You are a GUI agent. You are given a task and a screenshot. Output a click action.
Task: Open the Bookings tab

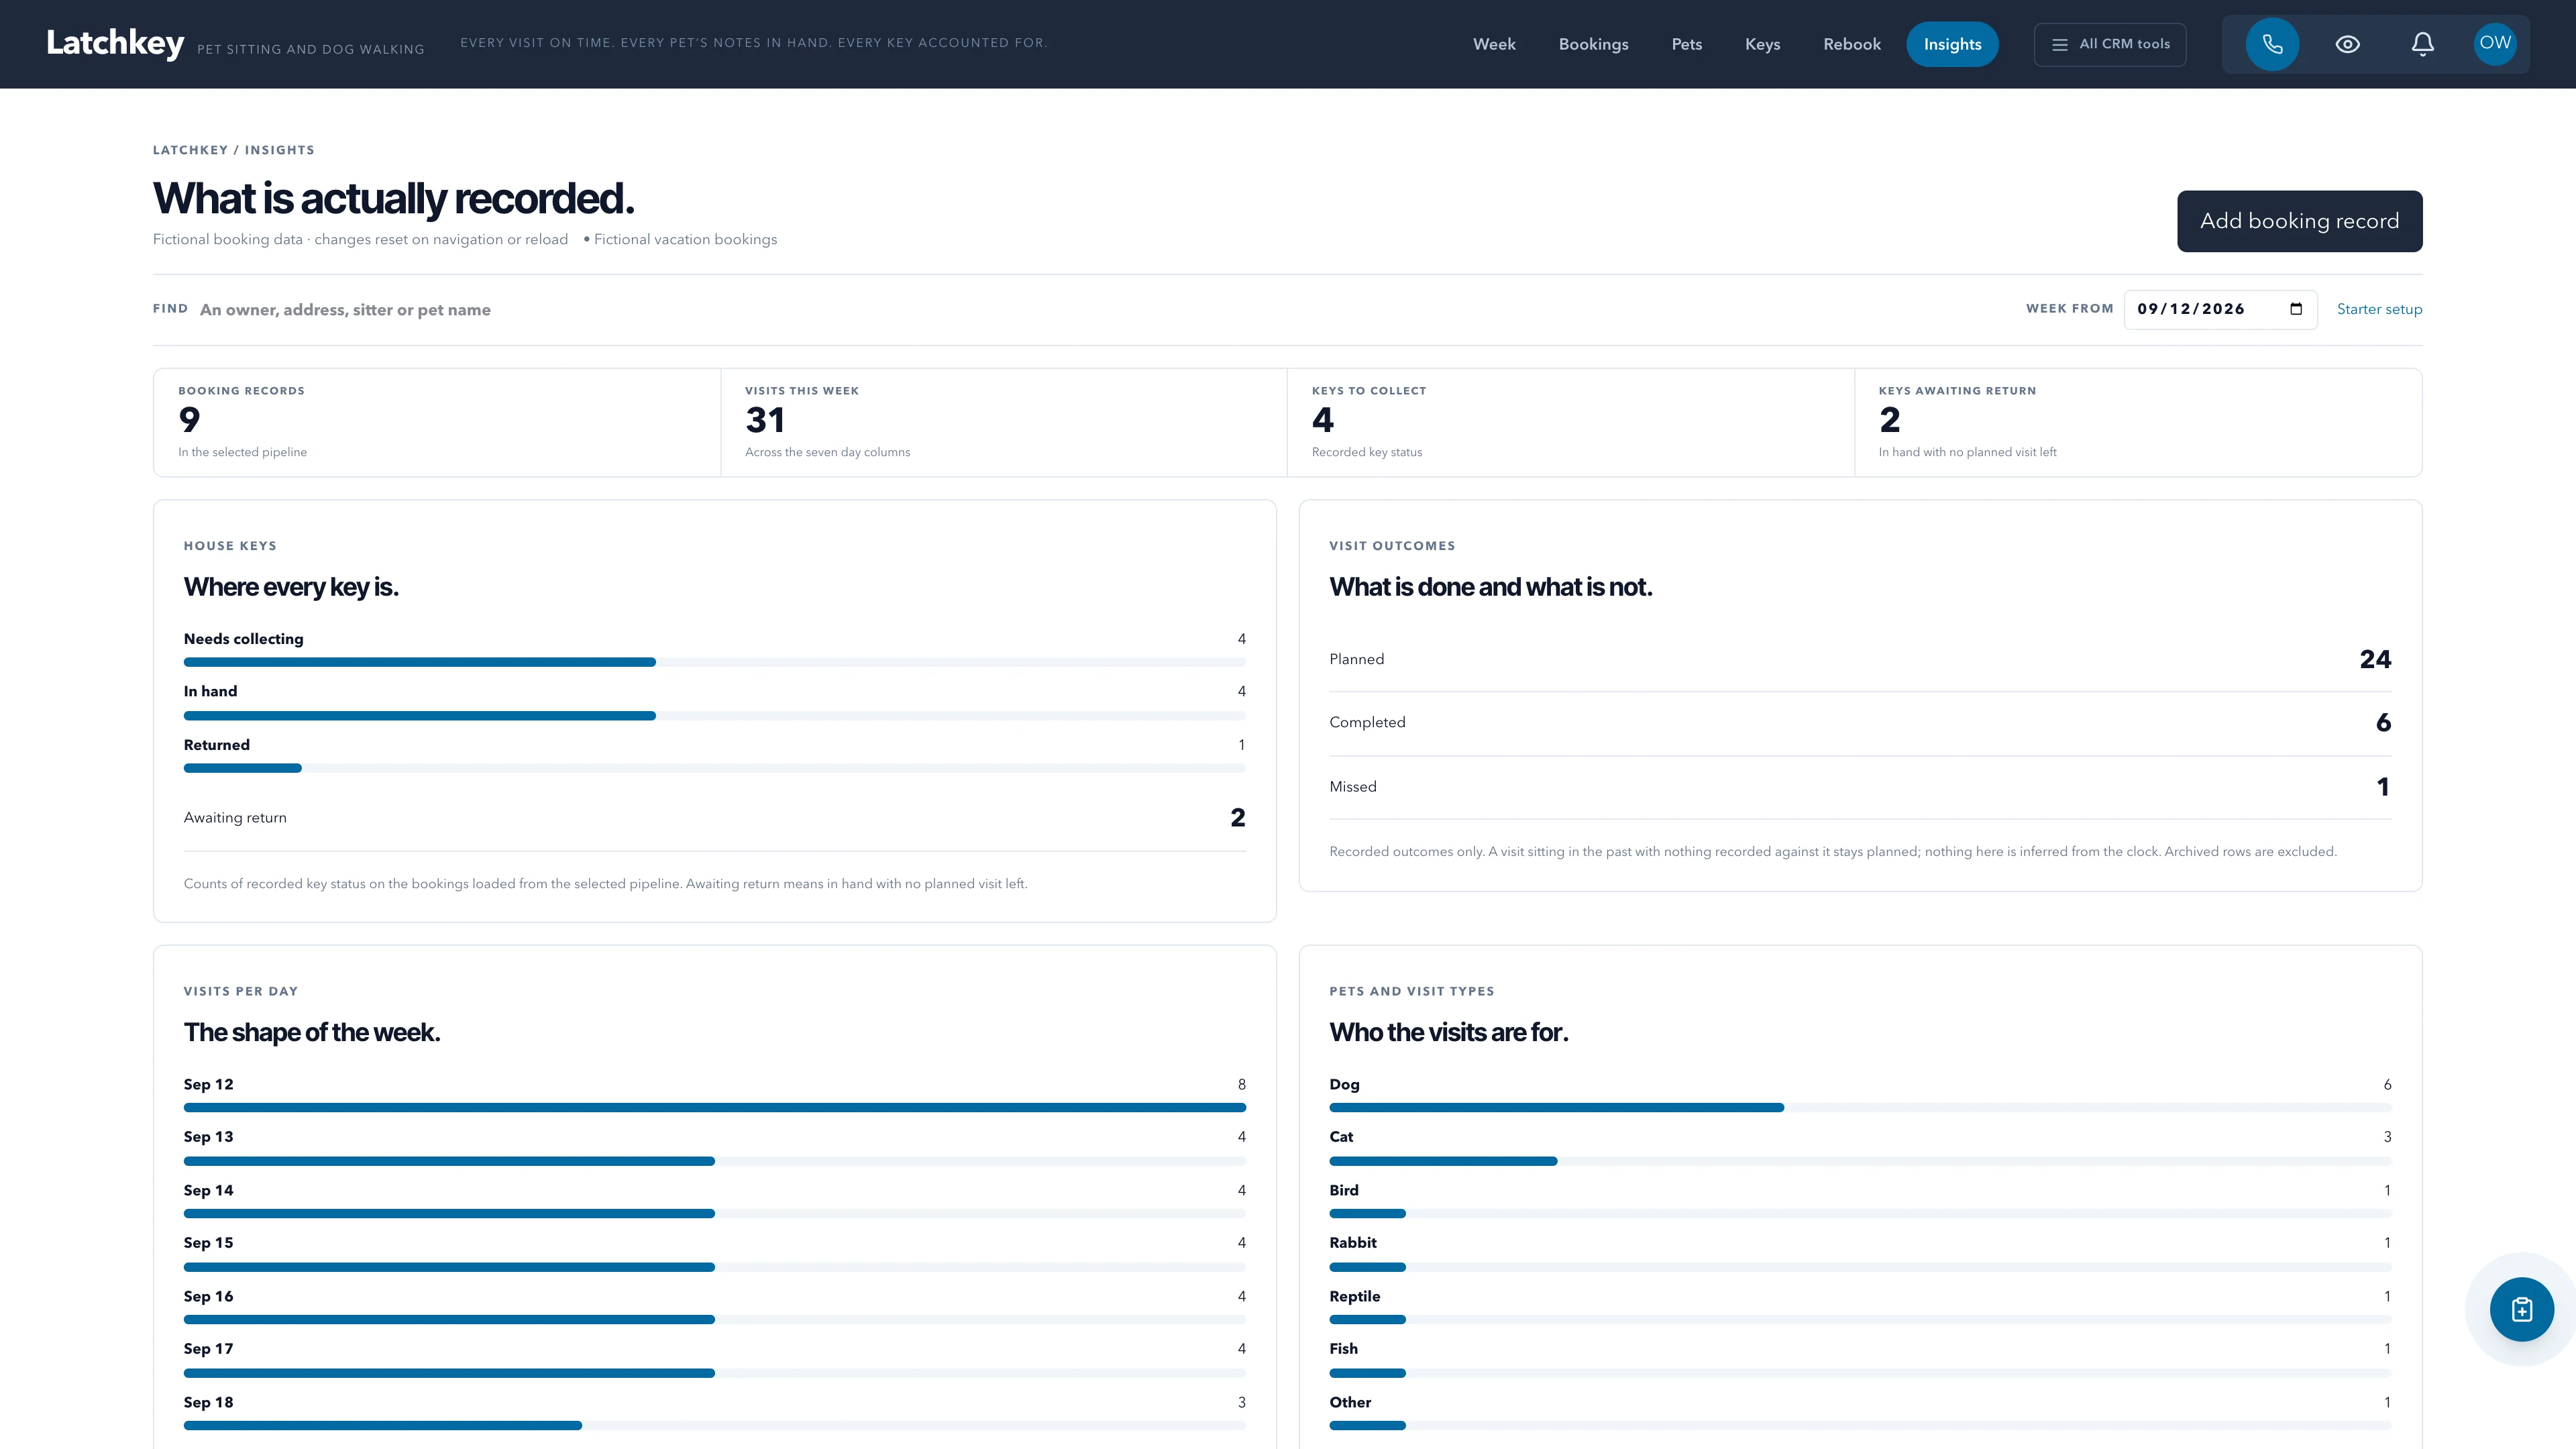coord(1593,44)
